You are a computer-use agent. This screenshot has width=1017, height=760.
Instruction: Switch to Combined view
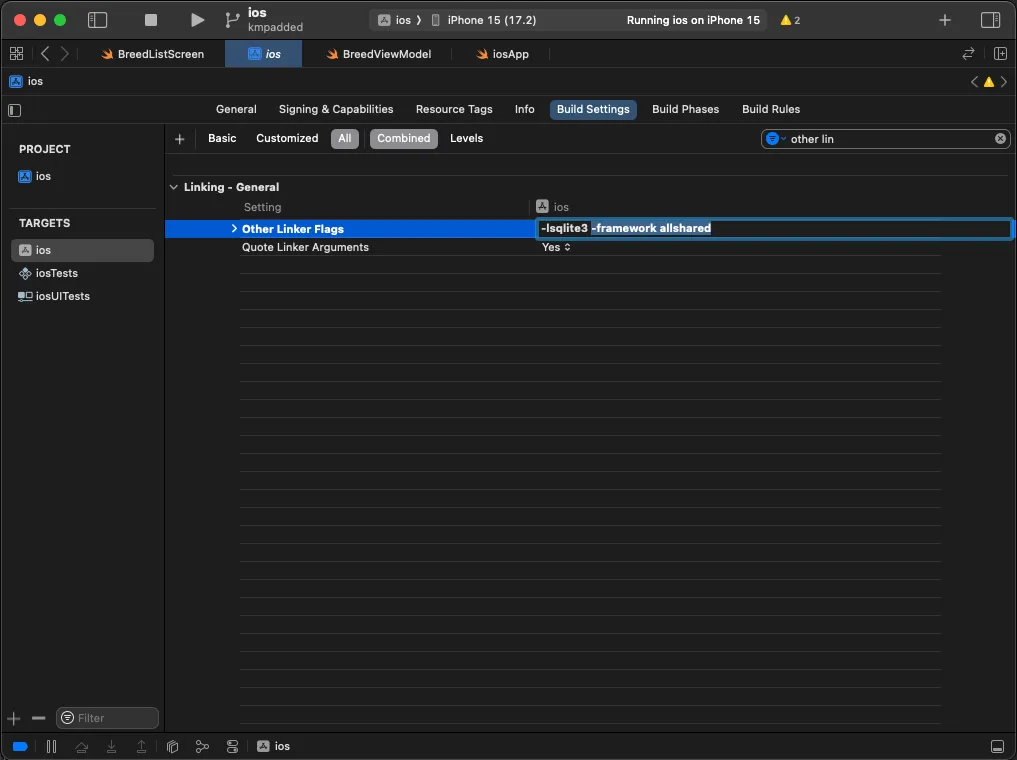(x=403, y=138)
